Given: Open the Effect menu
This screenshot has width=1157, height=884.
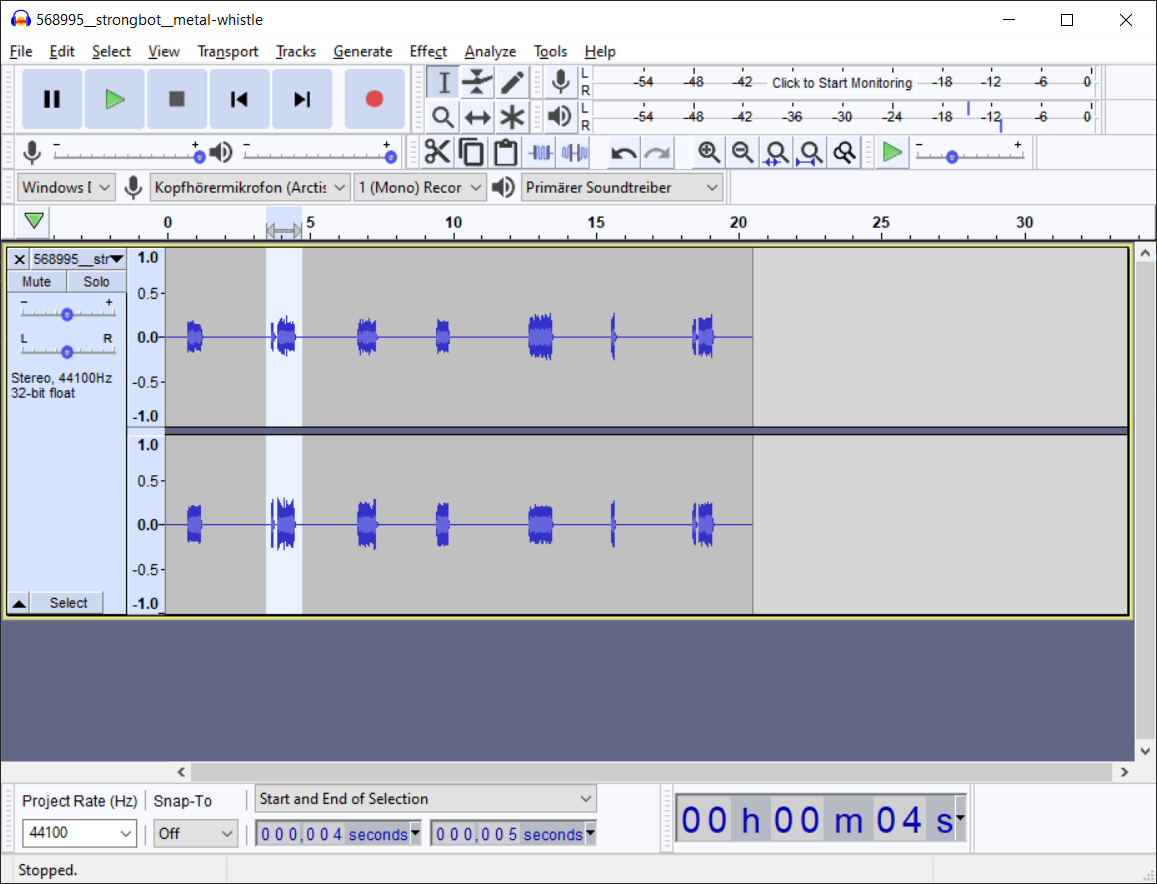Looking at the screenshot, I should 428,51.
